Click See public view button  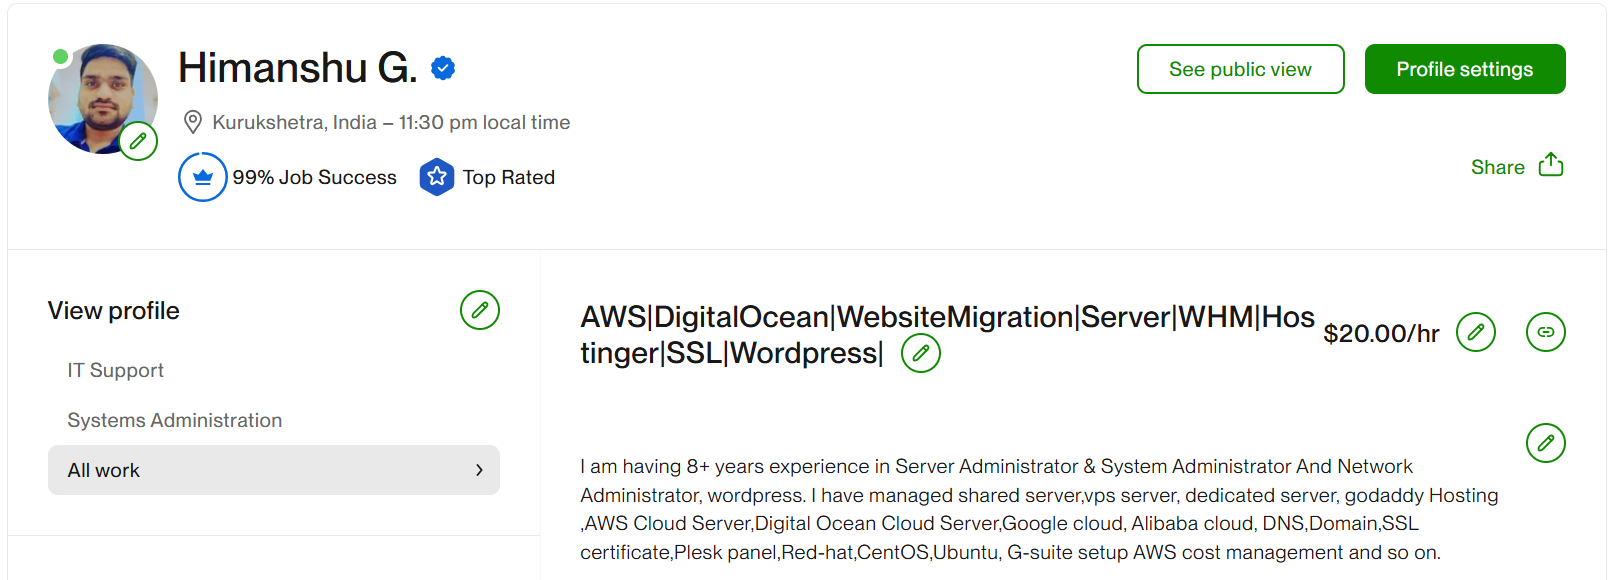pyautogui.click(x=1240, y=69)
